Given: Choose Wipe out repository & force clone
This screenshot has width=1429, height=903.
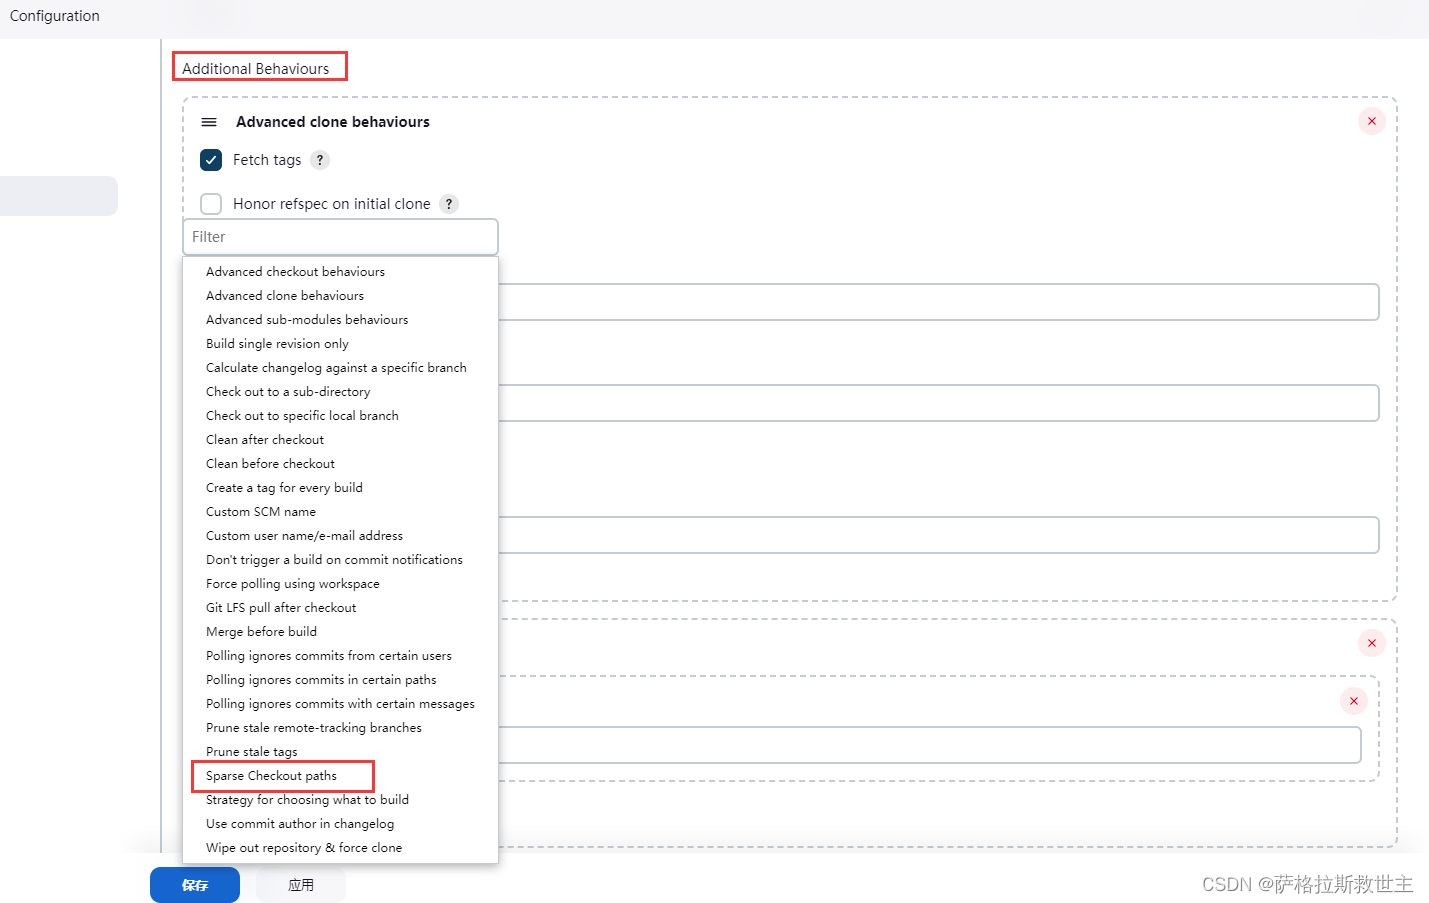Looking at the screenshot, I should coord(303,847).
